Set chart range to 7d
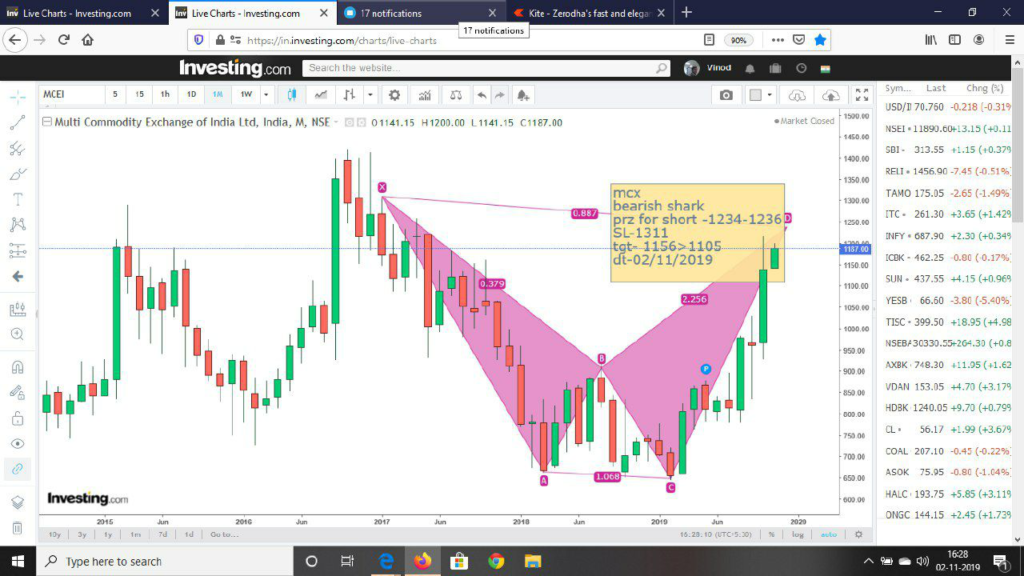The width and height of the screenshot is (1024, 576). click(163, 534)
